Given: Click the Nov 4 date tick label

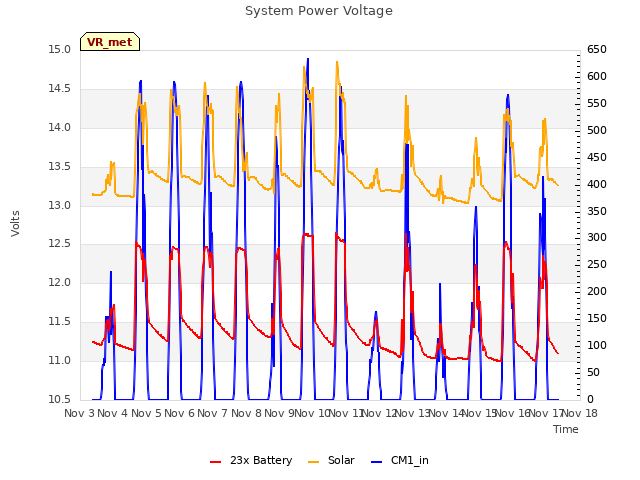Looking at the screenshot, I should (113, 413).
